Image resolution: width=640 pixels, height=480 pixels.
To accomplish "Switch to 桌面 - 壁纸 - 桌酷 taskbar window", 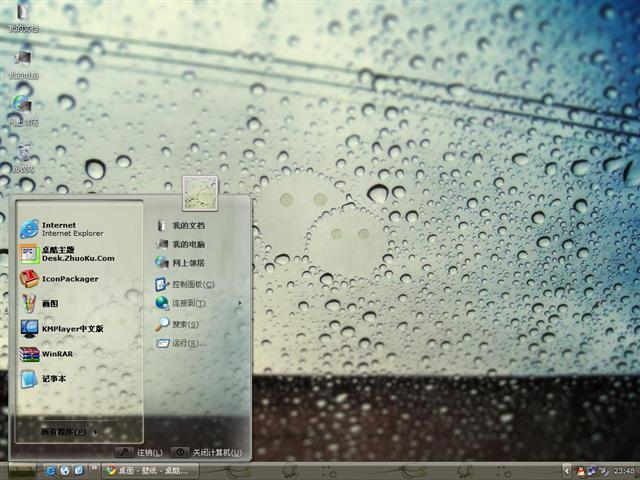I will [x=149, y=471].
